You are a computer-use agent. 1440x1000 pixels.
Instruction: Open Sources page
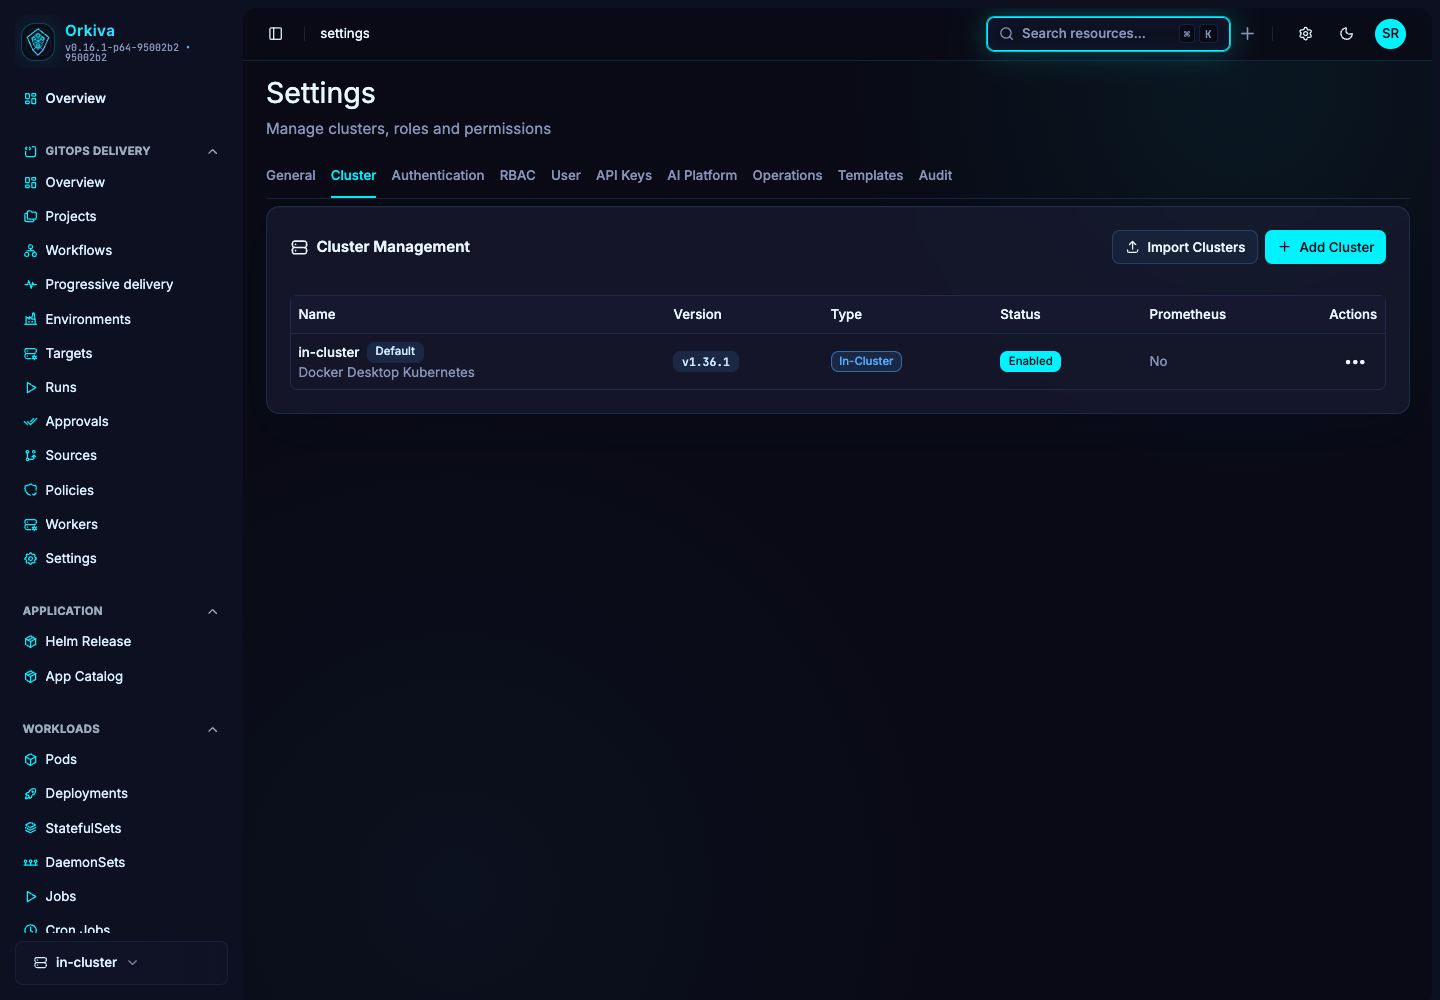point(120,455)
